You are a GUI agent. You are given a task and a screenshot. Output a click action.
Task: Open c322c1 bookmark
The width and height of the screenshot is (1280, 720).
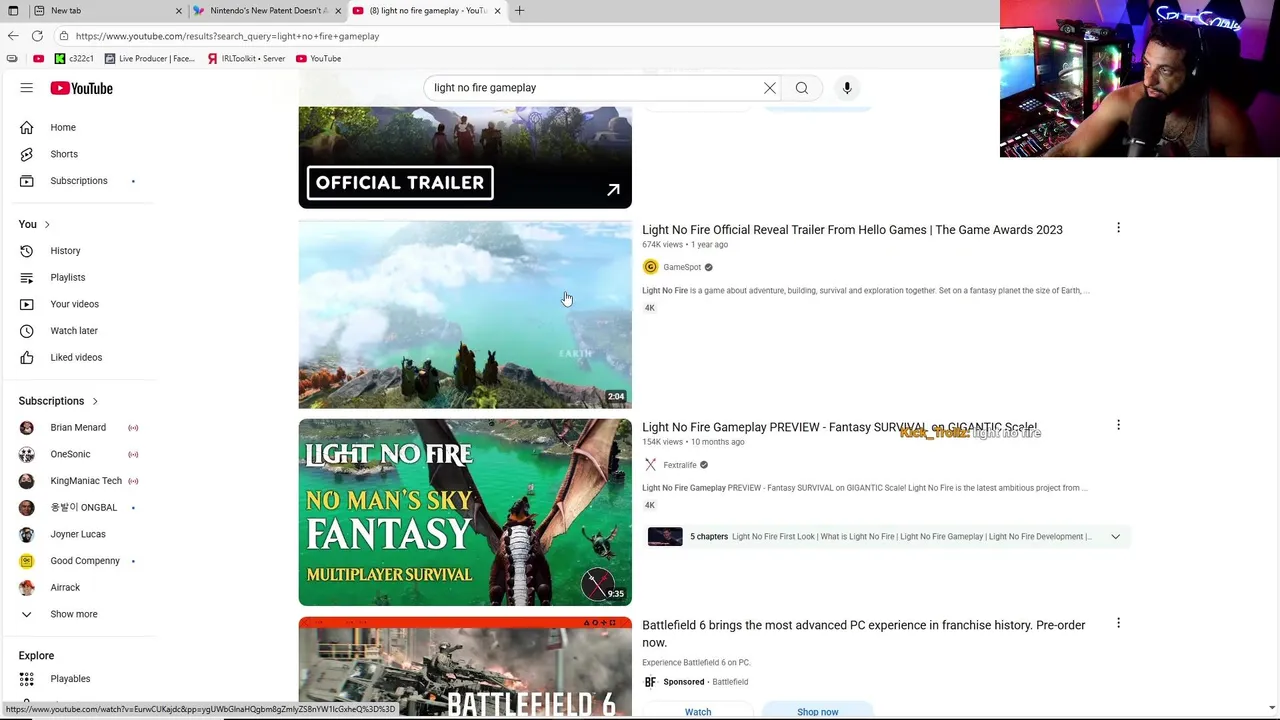(74, 59)
